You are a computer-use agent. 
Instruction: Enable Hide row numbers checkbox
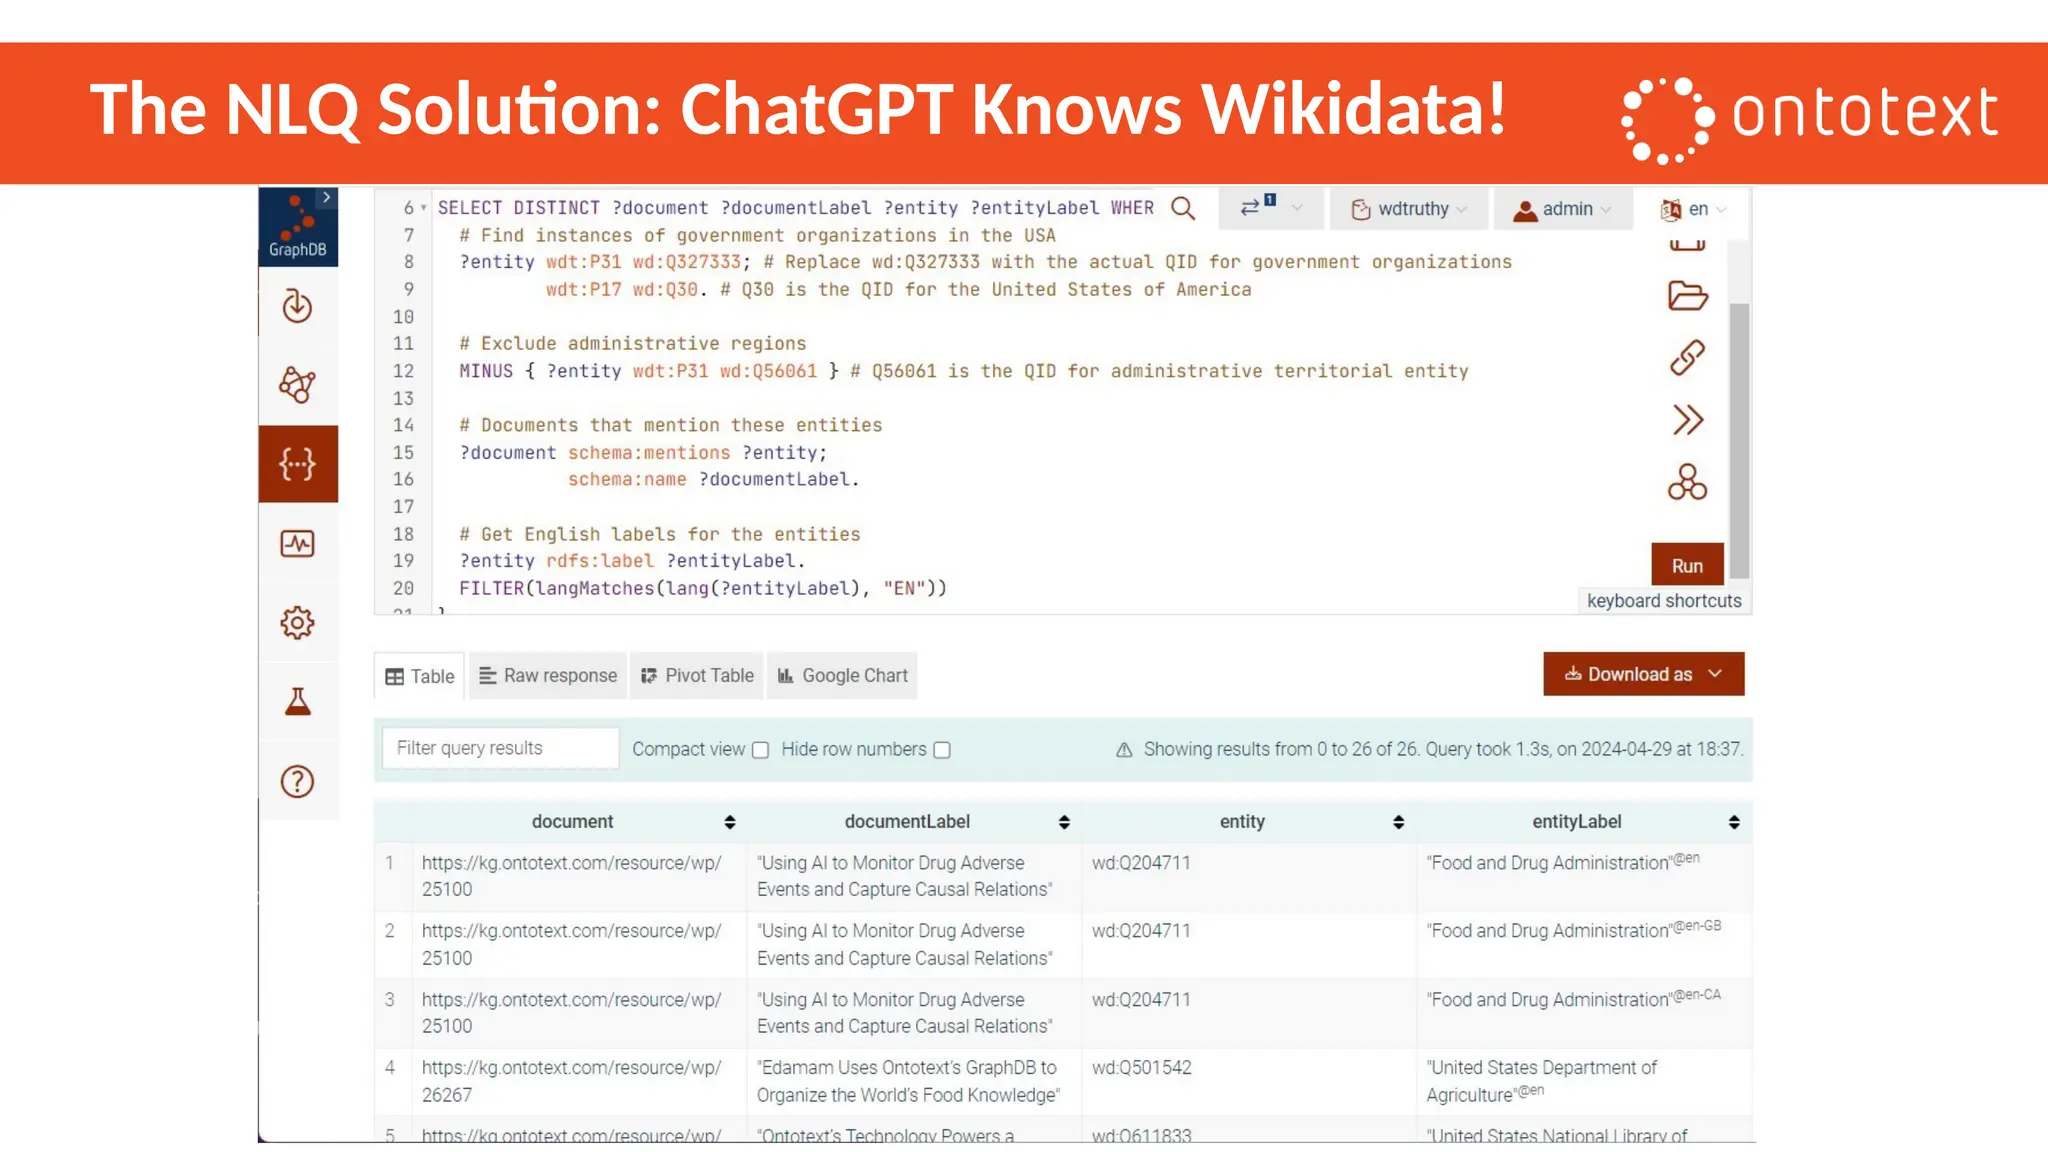942,750
